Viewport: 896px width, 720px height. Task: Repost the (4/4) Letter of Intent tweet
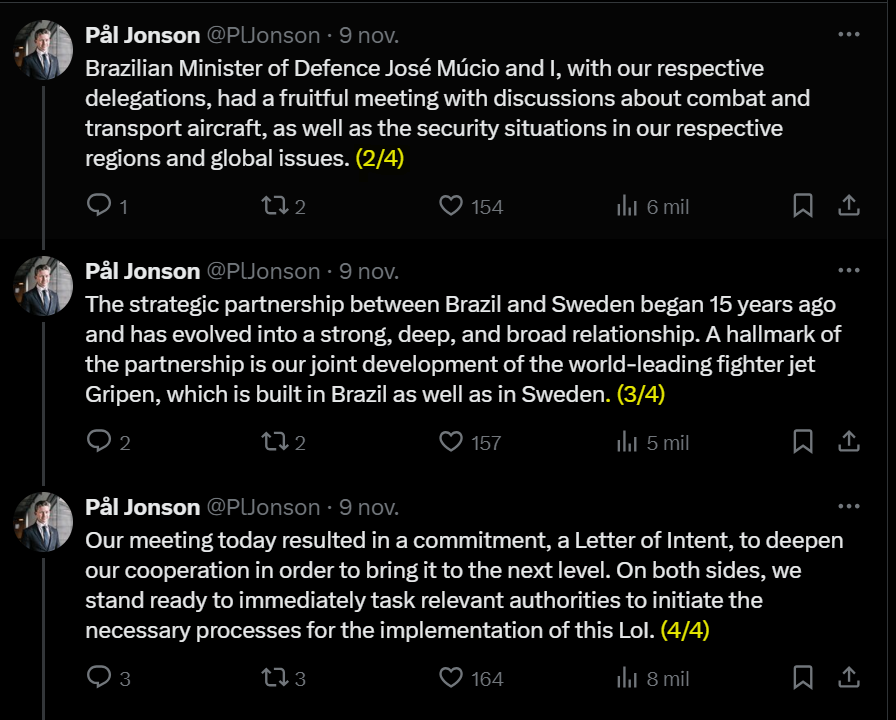[x=274, y=678]
